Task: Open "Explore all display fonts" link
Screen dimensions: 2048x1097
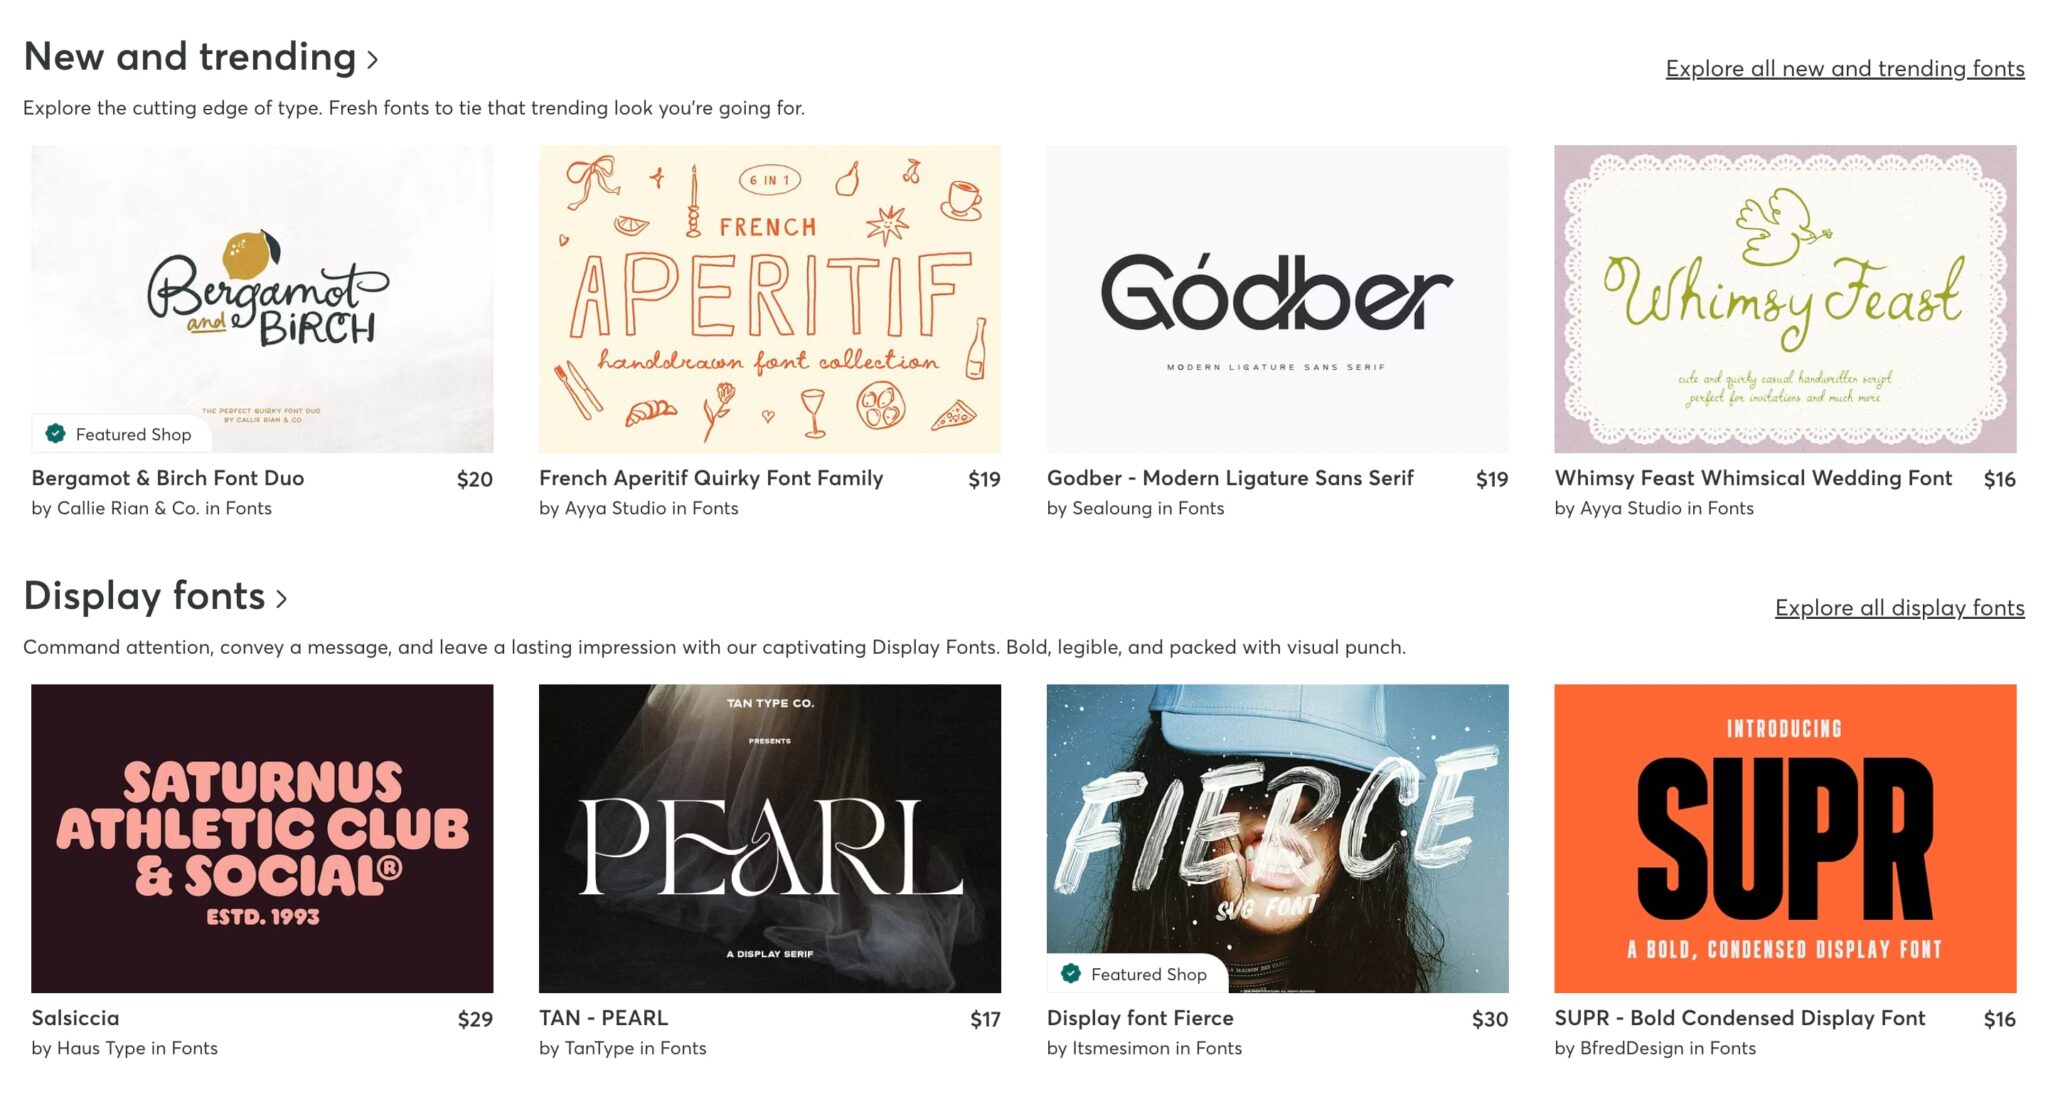Action: 1900,607
